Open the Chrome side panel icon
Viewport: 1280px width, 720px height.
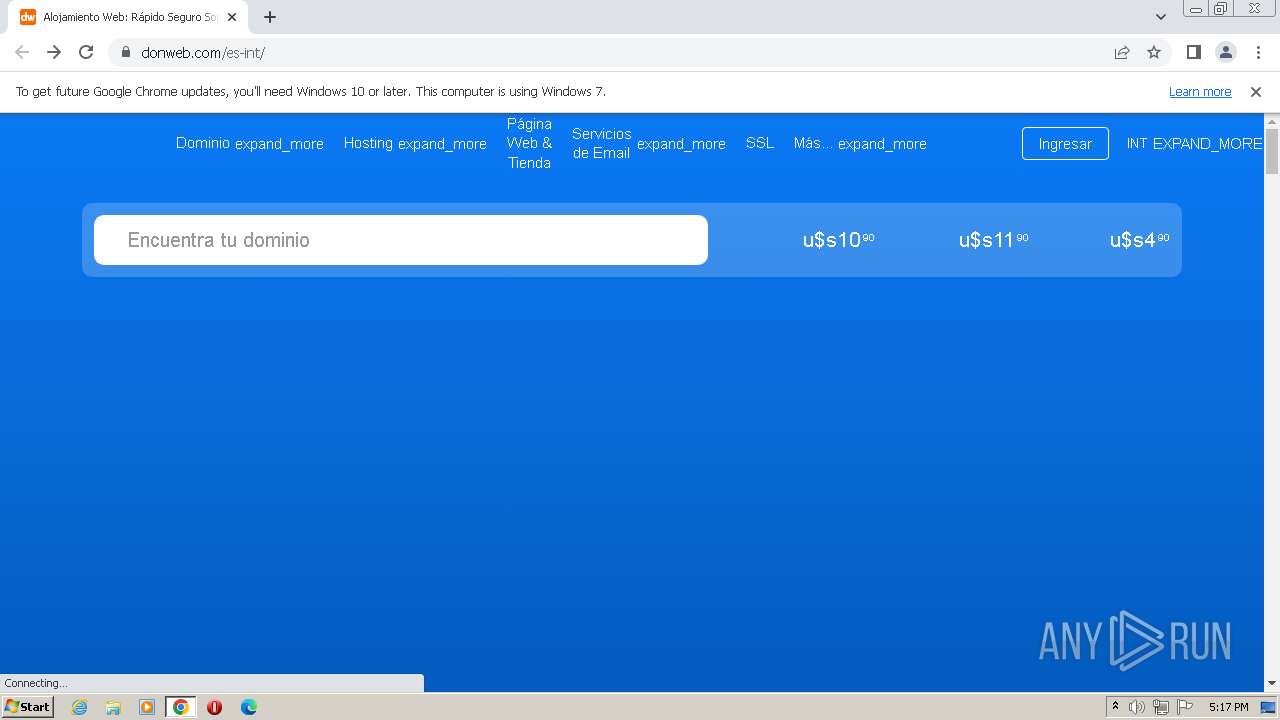[1193, 52]
